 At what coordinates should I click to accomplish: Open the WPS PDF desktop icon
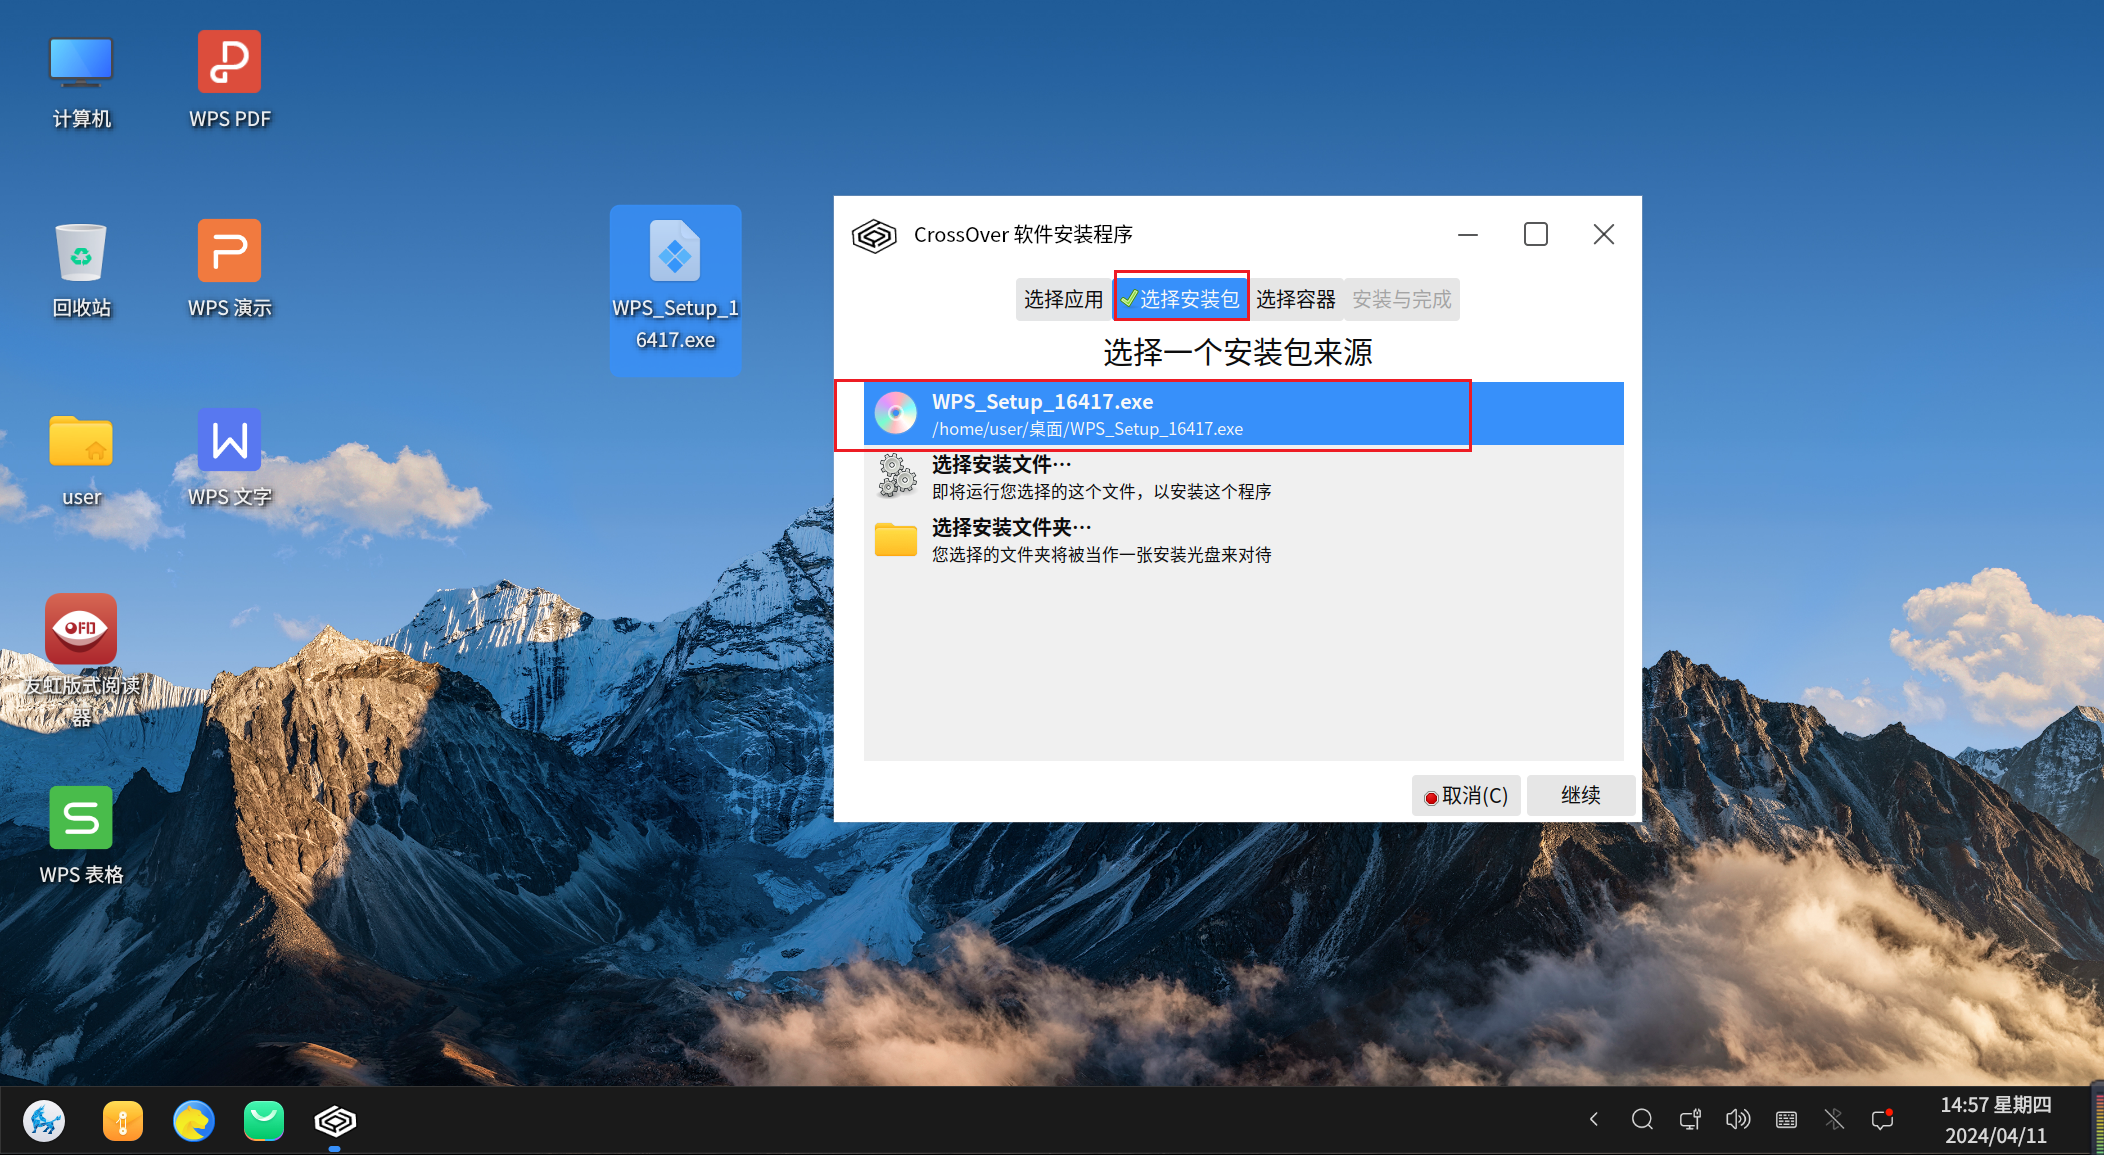coord(229,63)
